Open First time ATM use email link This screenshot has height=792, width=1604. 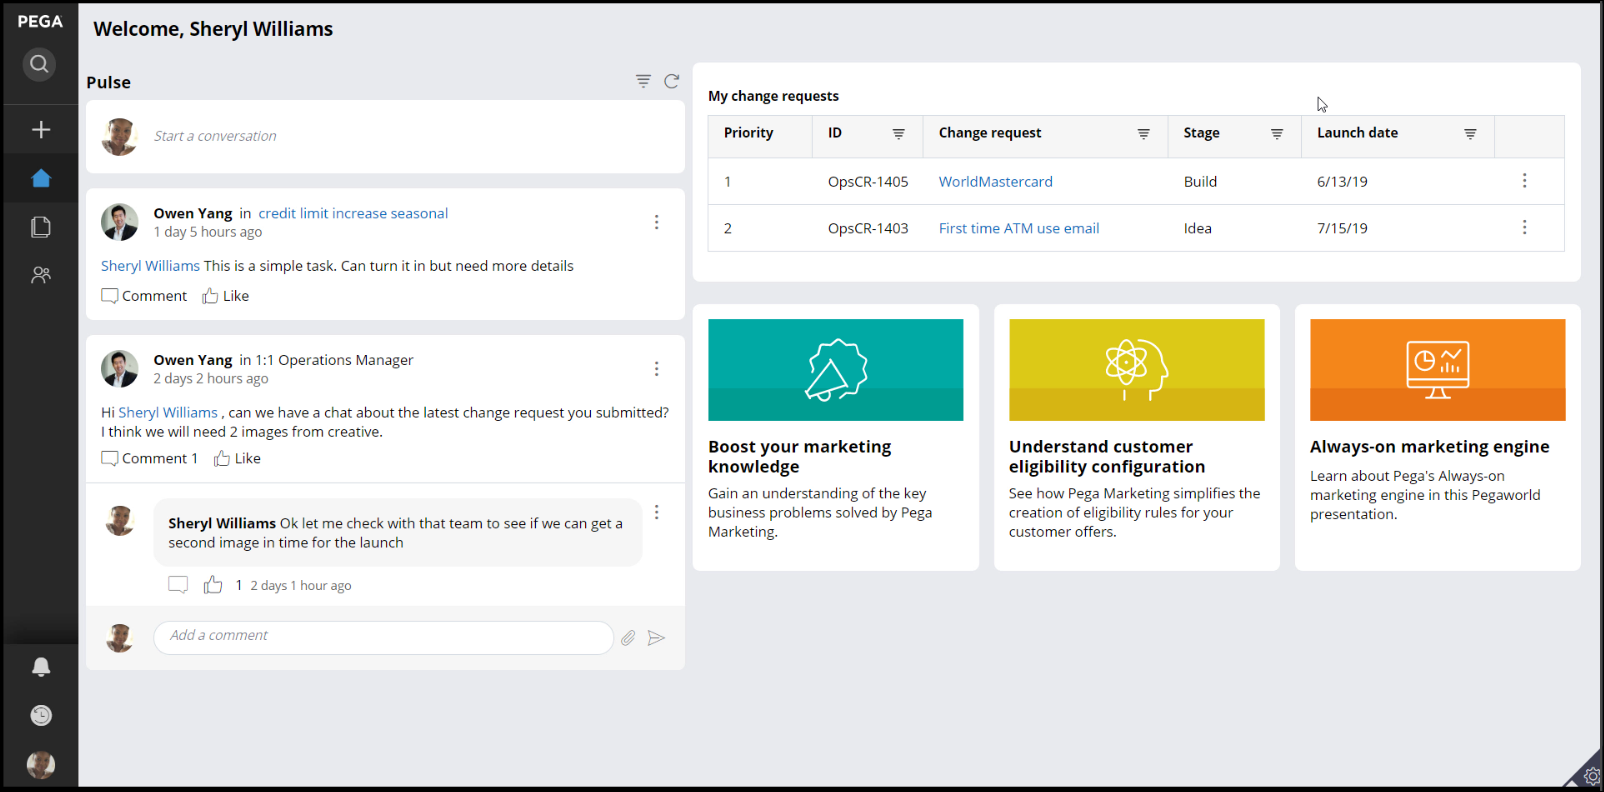click(1018, 229)
